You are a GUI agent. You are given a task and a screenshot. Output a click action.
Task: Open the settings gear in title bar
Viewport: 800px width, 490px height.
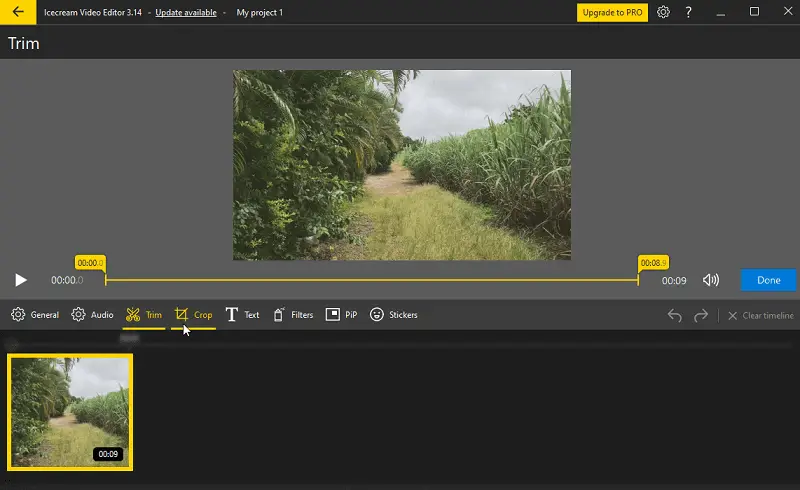(x=663, y=12)
